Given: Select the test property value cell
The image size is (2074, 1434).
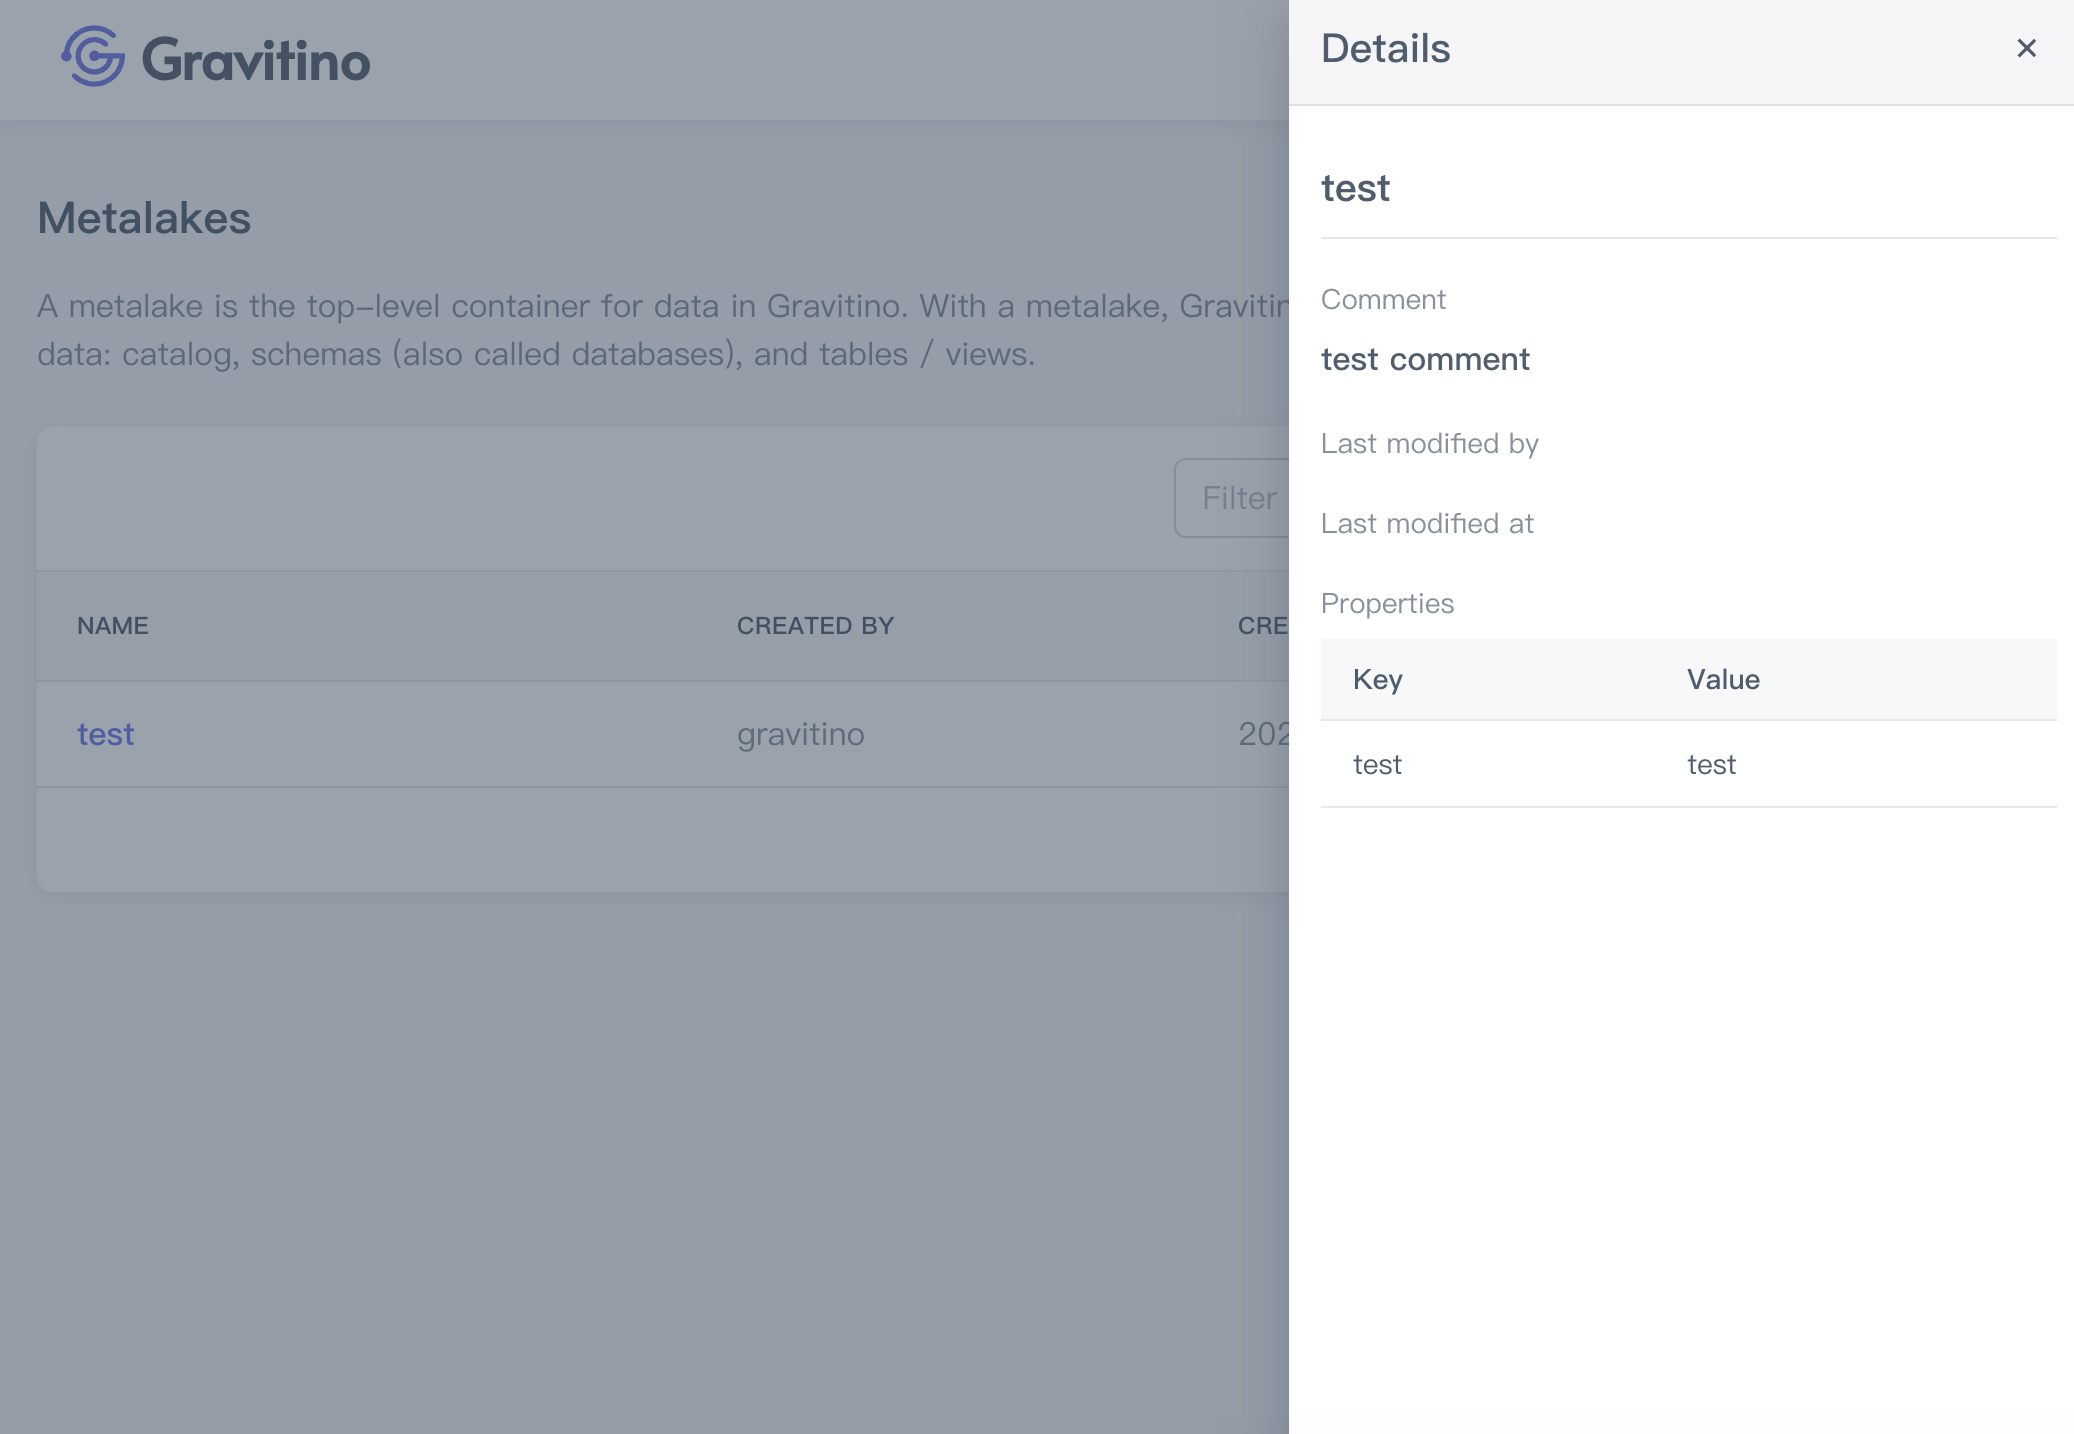Looking at the screenshot, I should click(1711, 765).
